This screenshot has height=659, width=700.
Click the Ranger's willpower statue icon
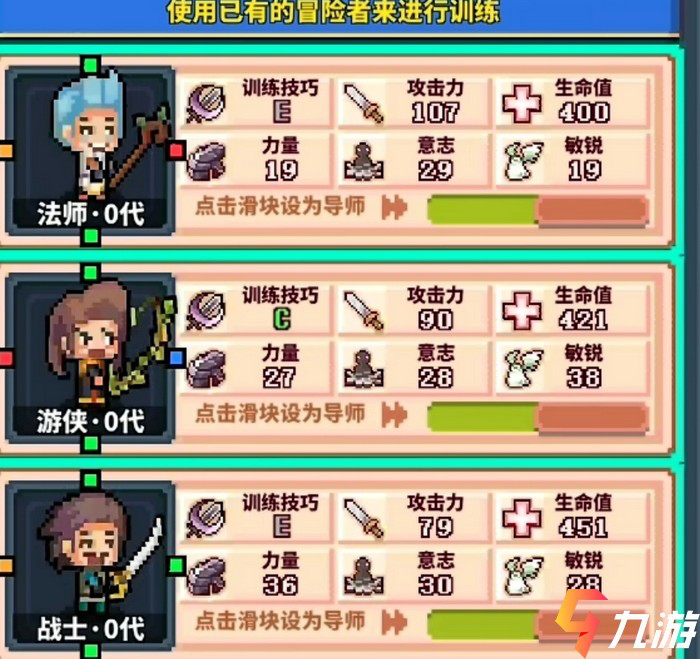click(x=363, y=368)
